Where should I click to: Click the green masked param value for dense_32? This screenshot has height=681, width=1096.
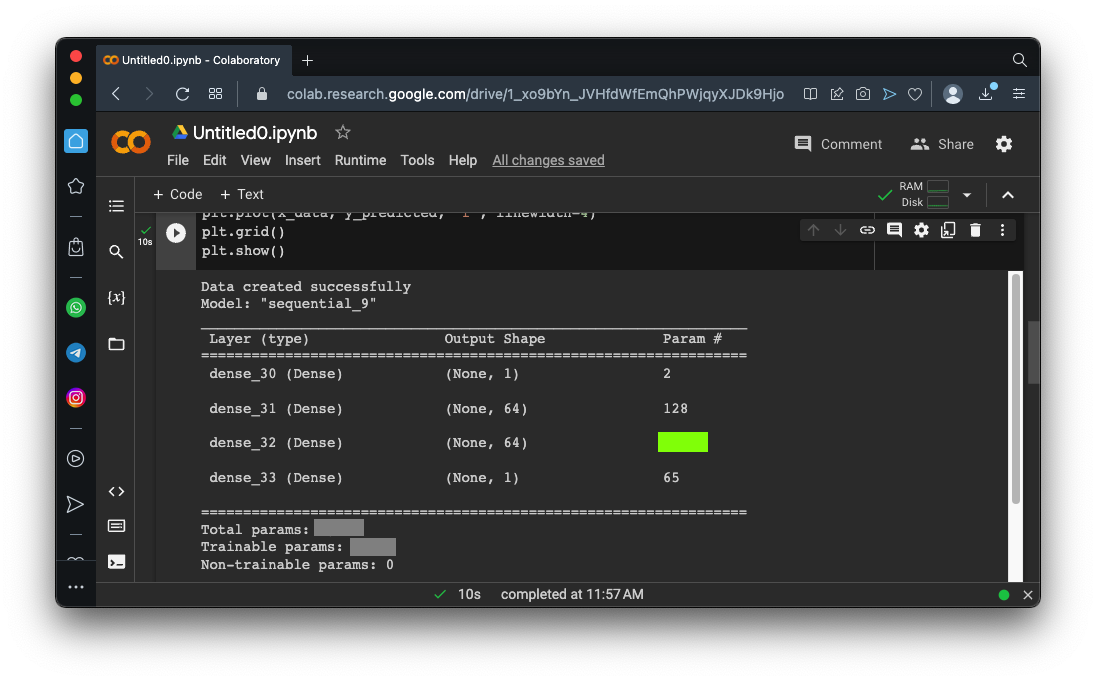point(683,442)
